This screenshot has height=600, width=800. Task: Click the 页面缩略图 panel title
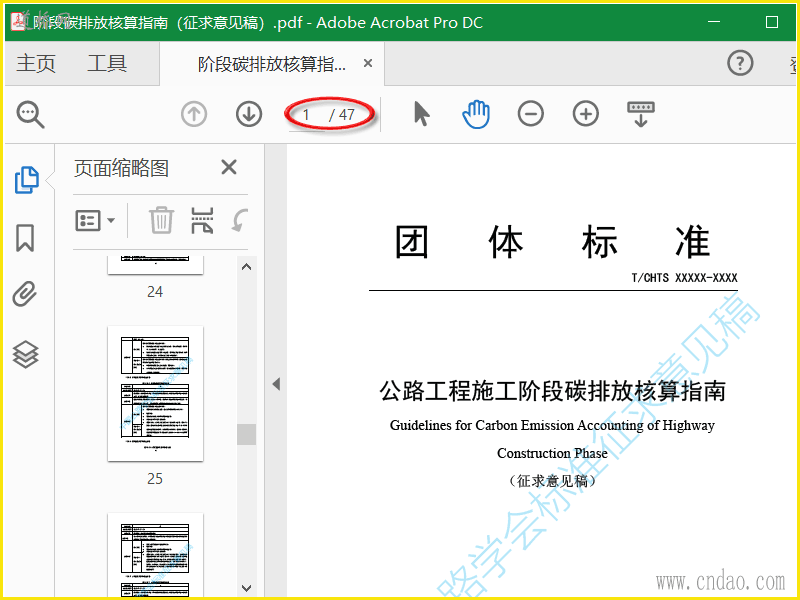click(121, 168)
